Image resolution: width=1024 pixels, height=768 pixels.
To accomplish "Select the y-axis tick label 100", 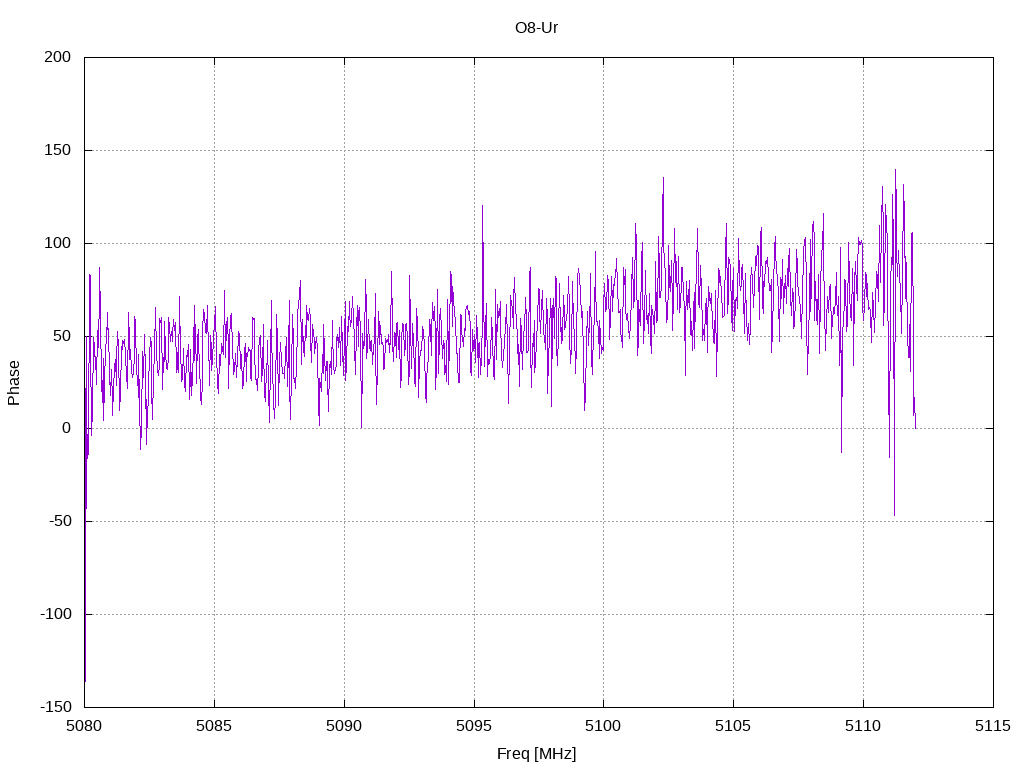I will click(x=57, y=243).
